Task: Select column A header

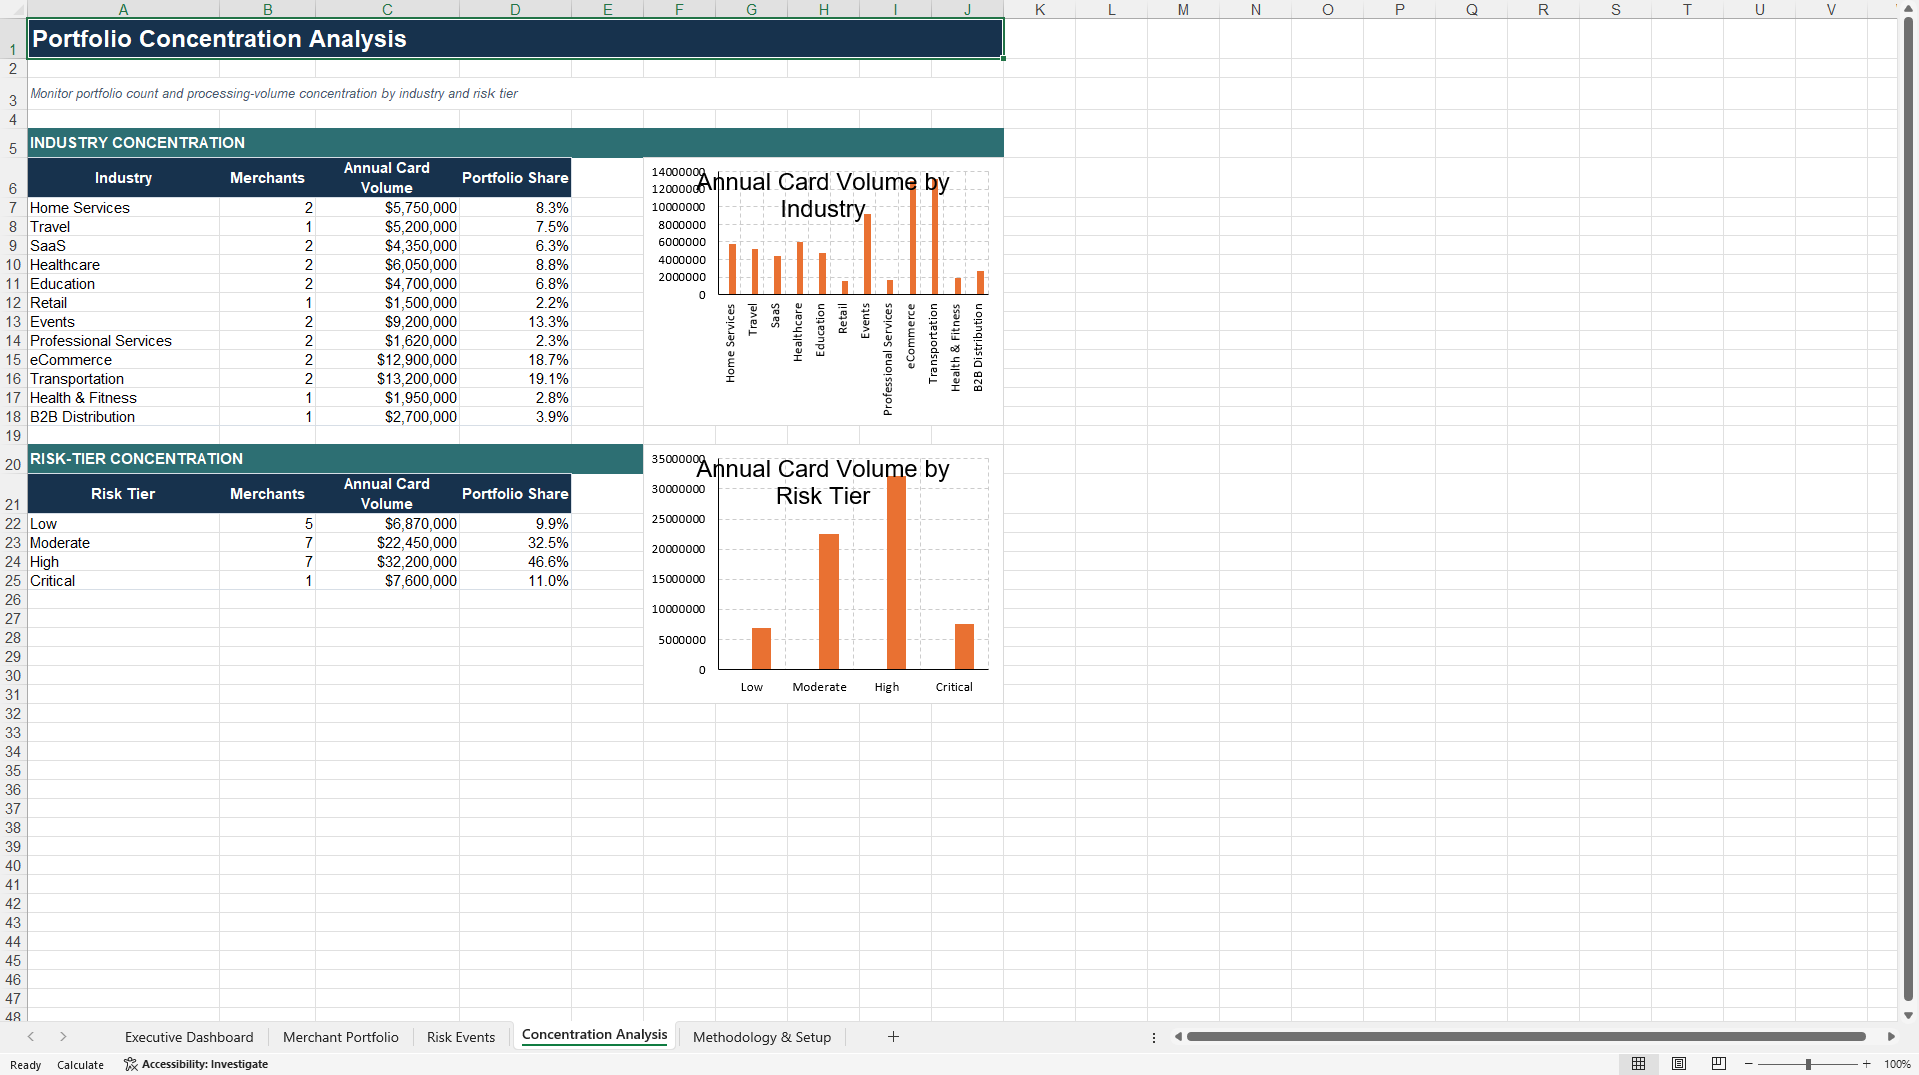Action: 123,9
